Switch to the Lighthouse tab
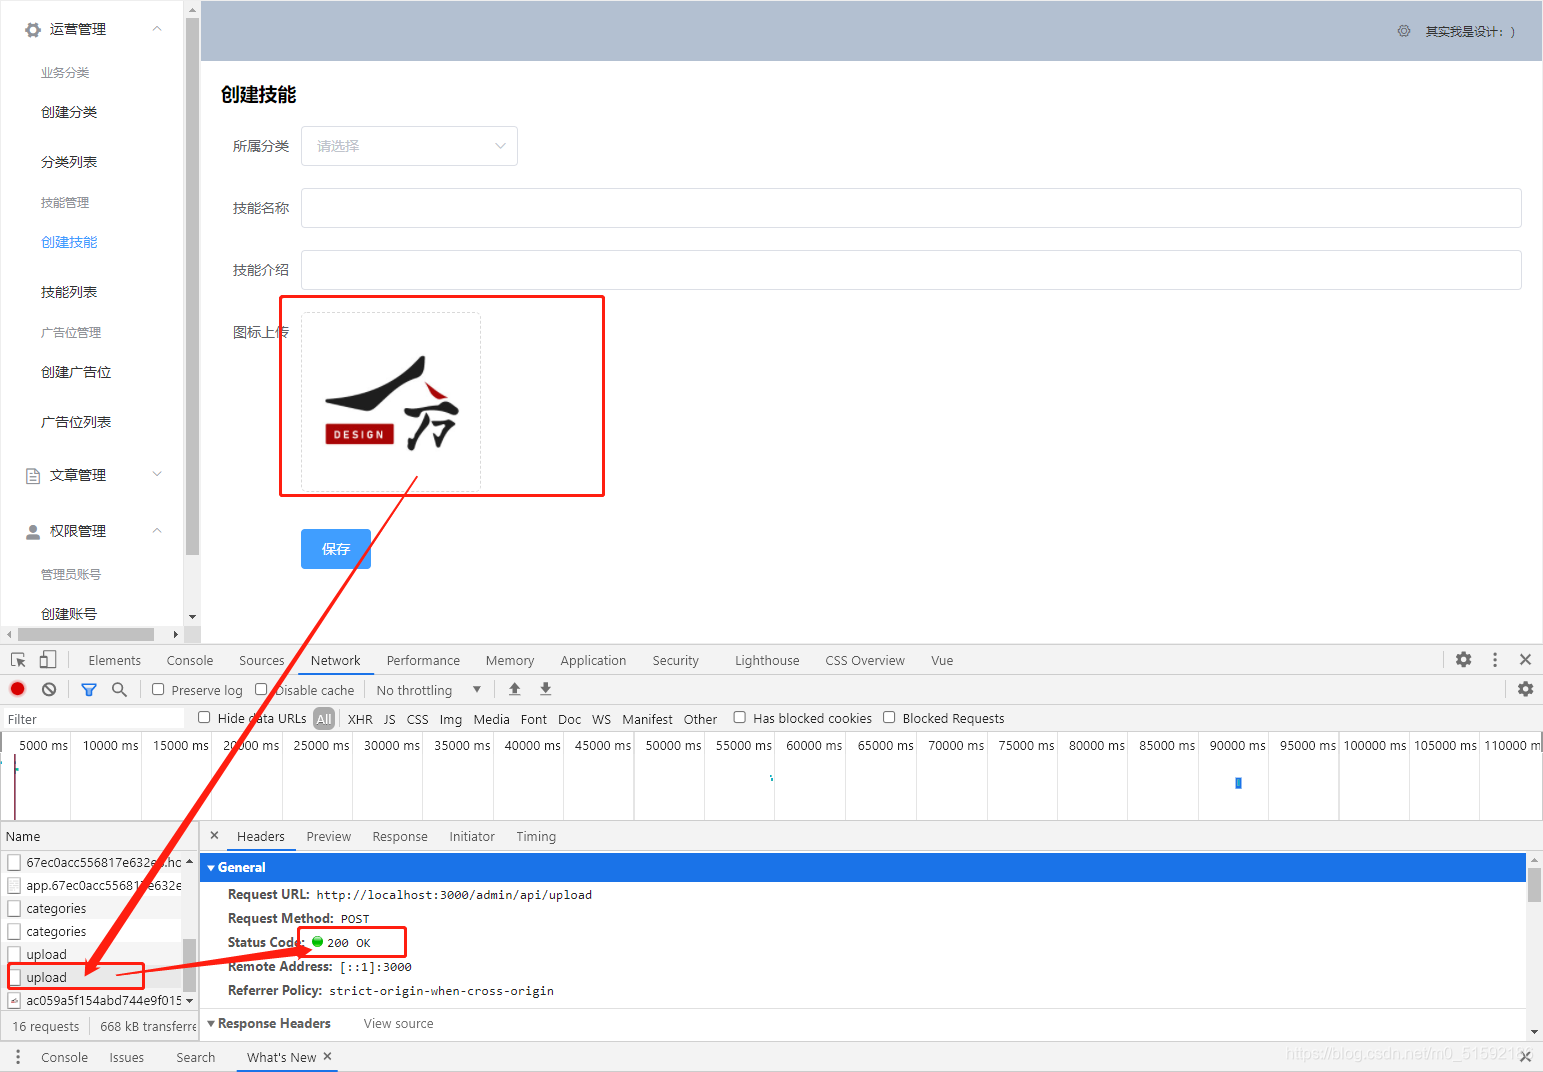The width and height of the screenshot is (1543, 1072). [x=767, y=660]
